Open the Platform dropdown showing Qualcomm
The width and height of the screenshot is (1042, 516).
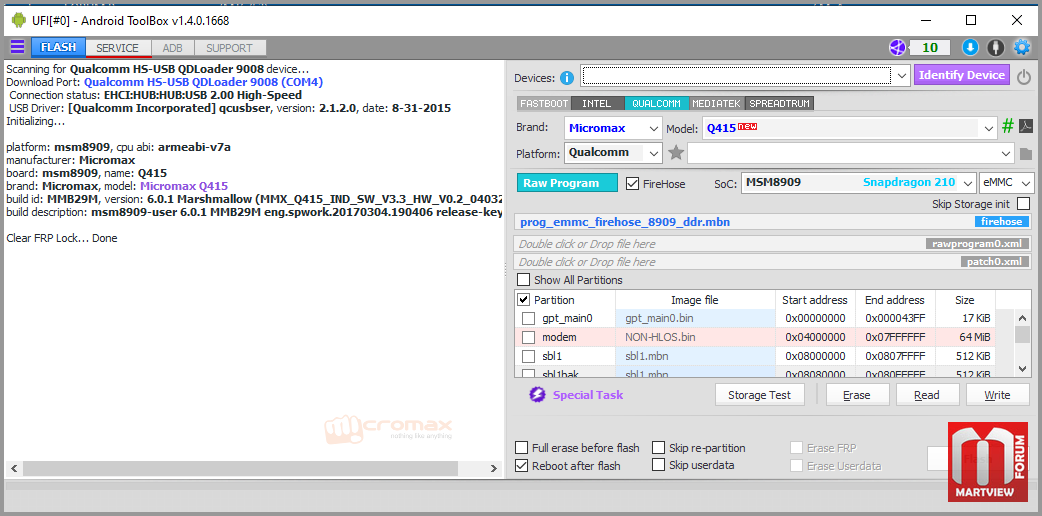coord(613,153)
